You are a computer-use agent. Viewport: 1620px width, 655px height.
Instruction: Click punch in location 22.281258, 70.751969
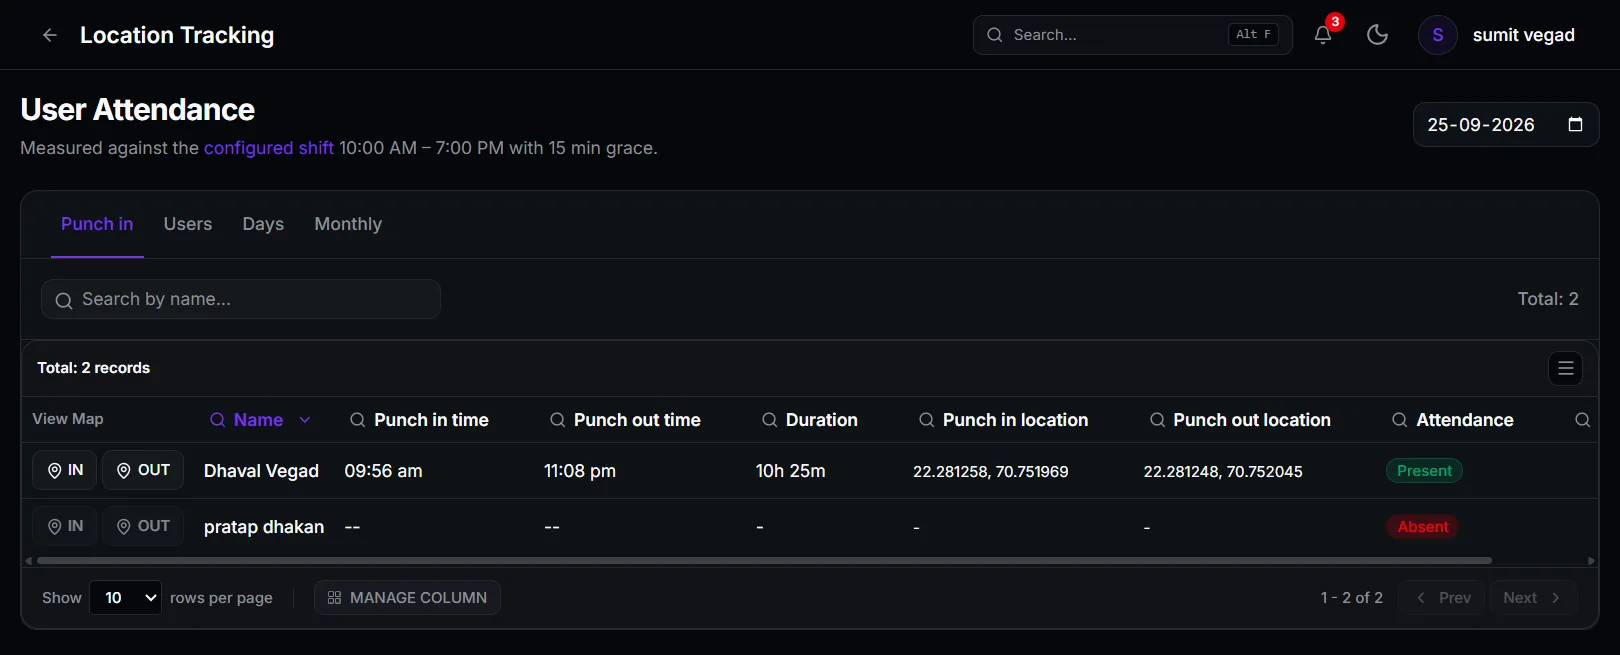pyautogui.click(x=990, y=472)
